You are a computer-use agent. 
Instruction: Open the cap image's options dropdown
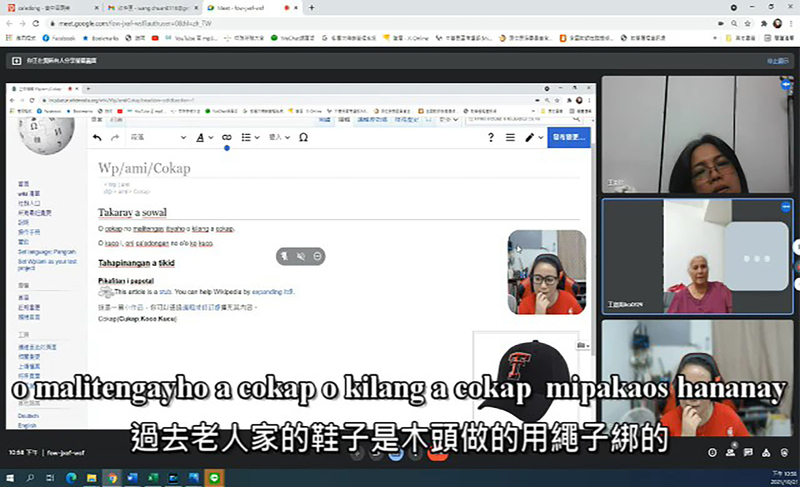coord(583,346)
